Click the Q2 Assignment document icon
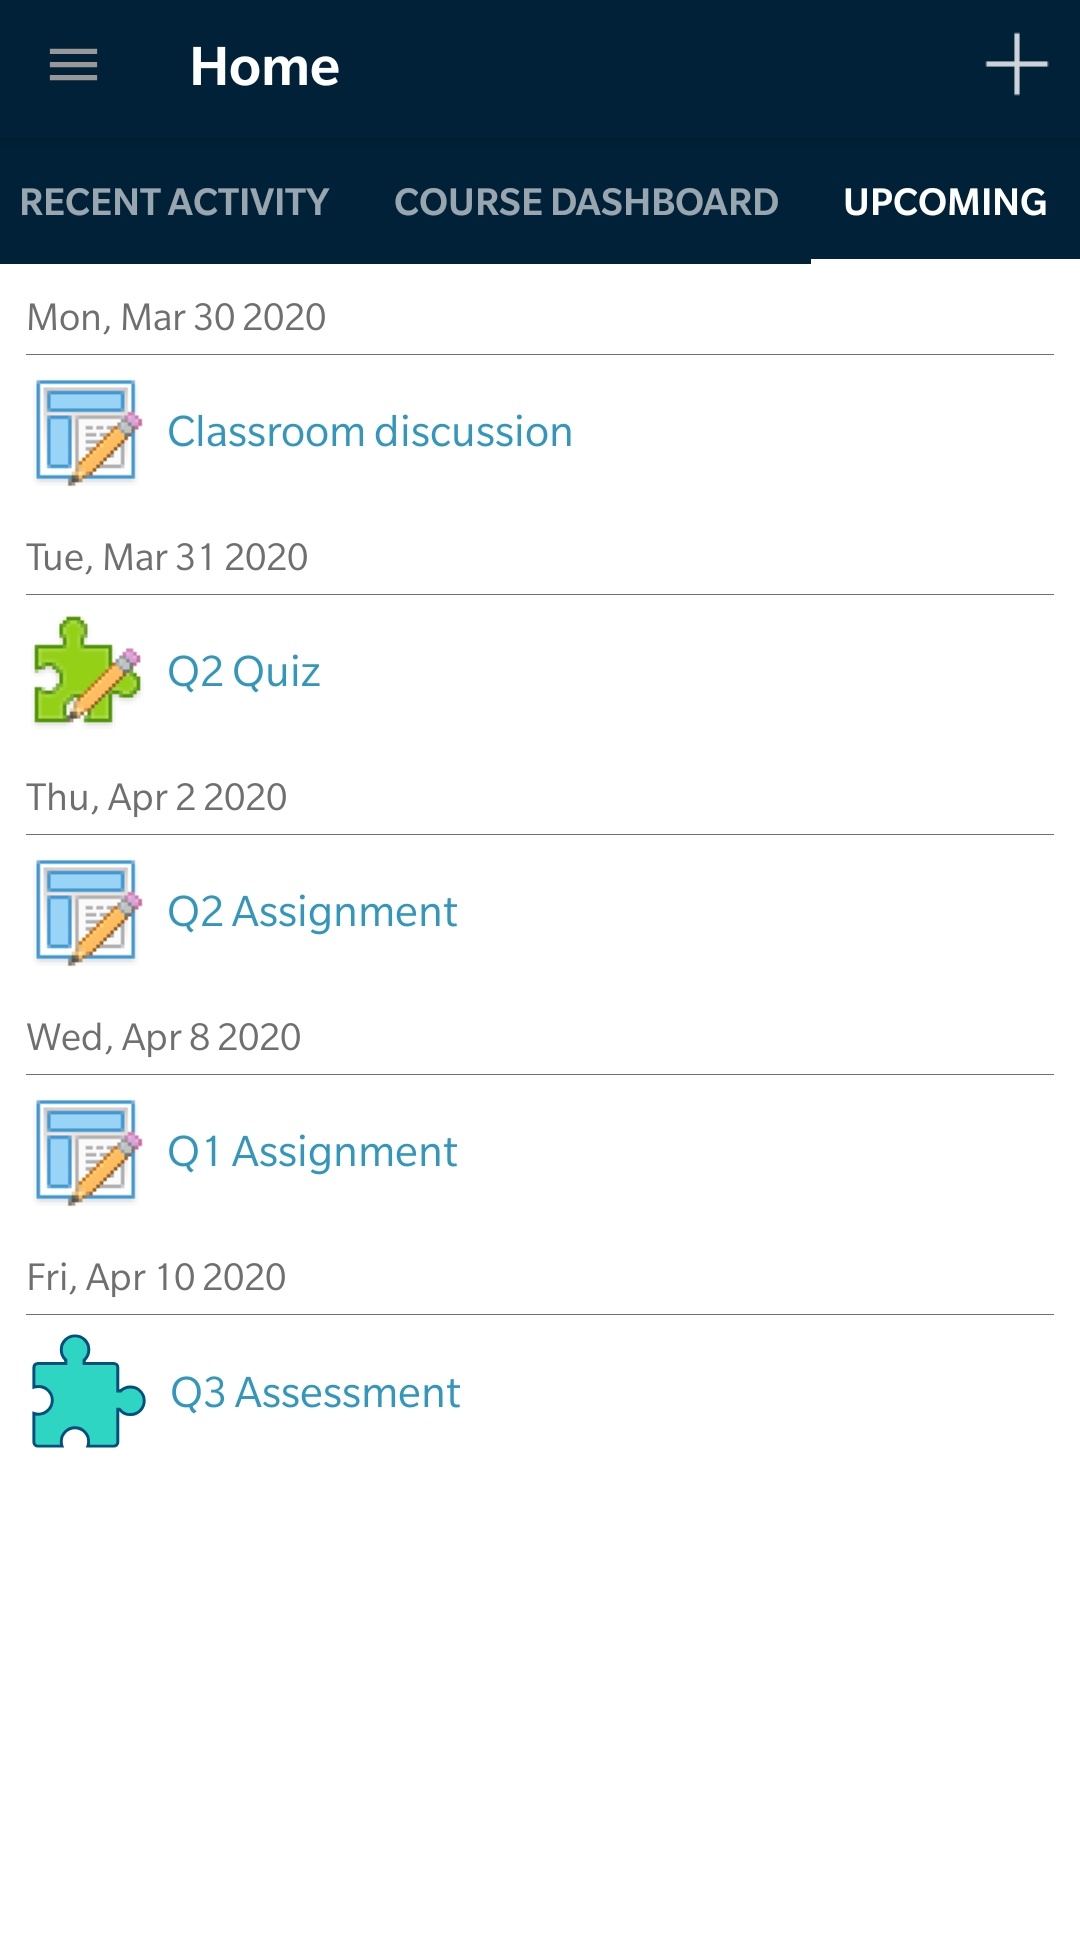Image resolution: width=1080 pixels, height=1956 pixels. coord(87,912)
